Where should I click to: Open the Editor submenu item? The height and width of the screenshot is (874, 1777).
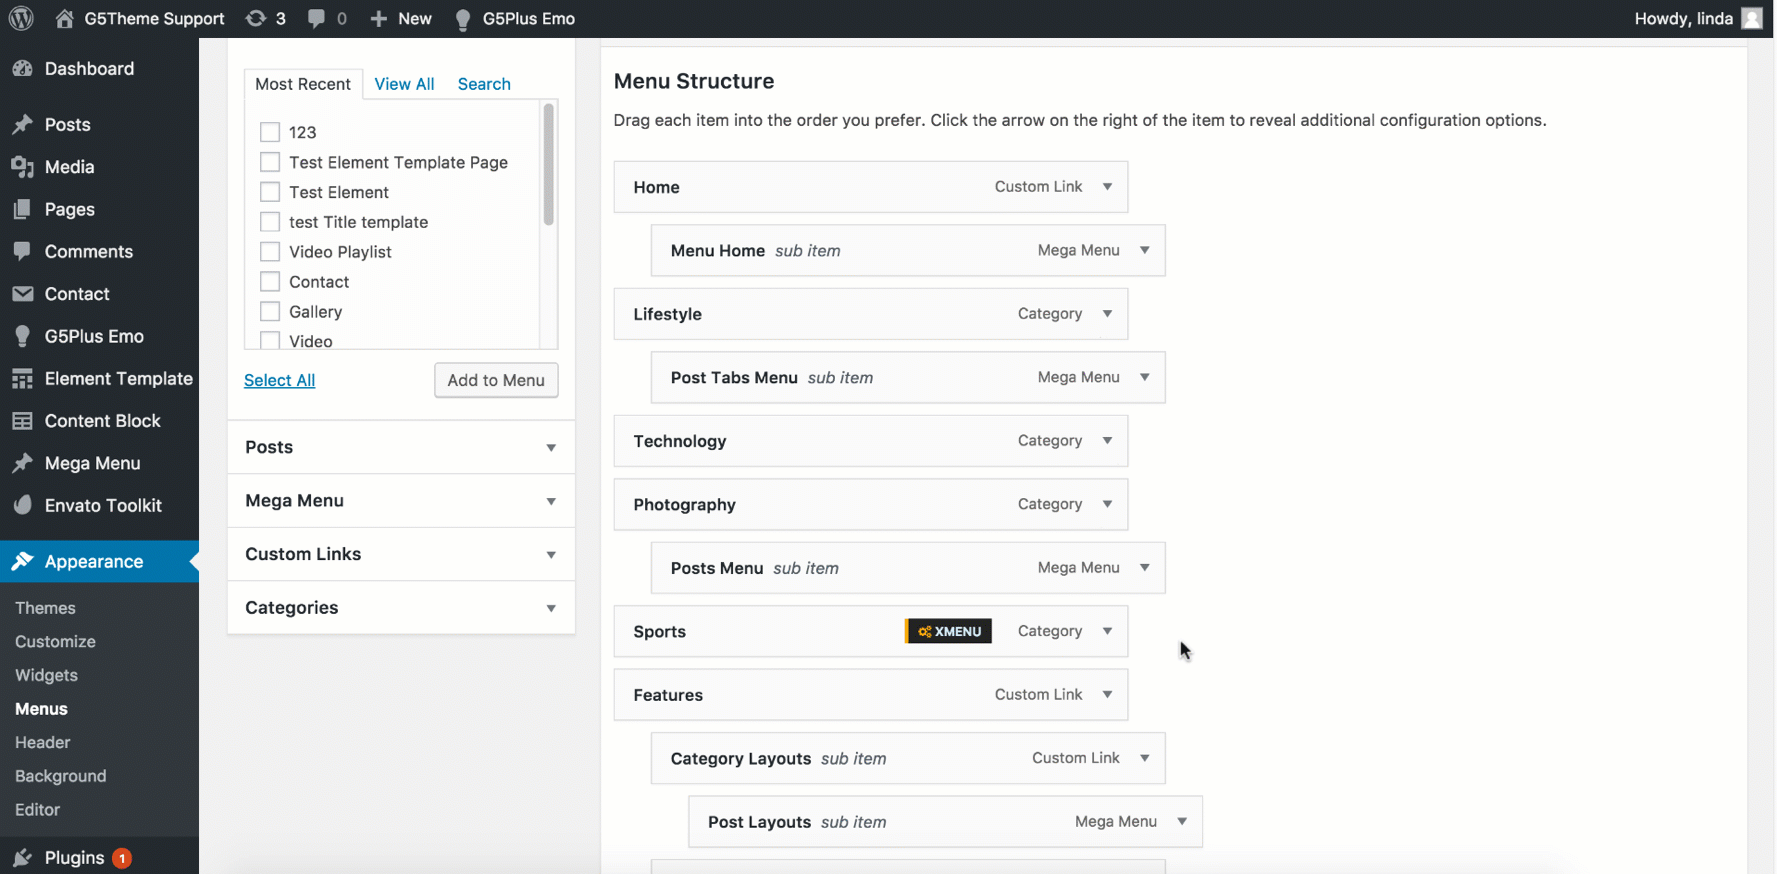(37, 810)
